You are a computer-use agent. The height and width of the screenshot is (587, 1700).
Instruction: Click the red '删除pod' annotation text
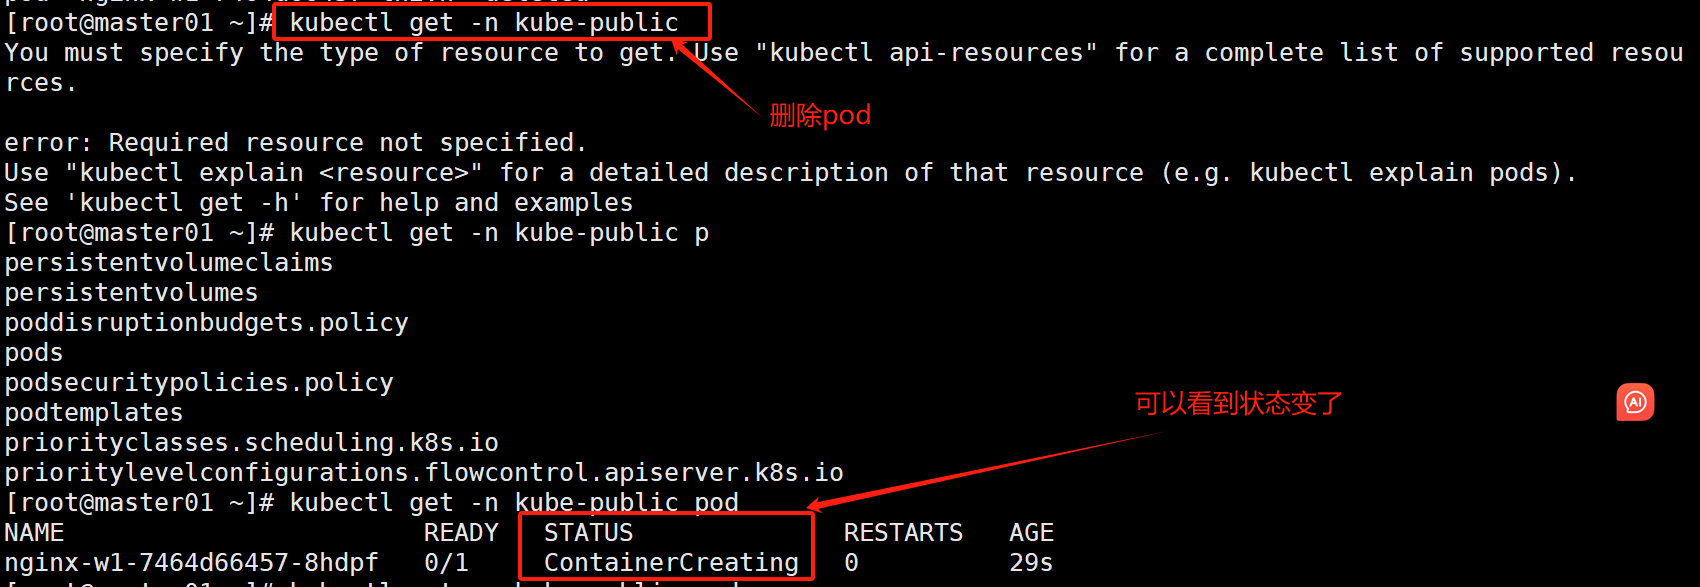pos(820,116)
